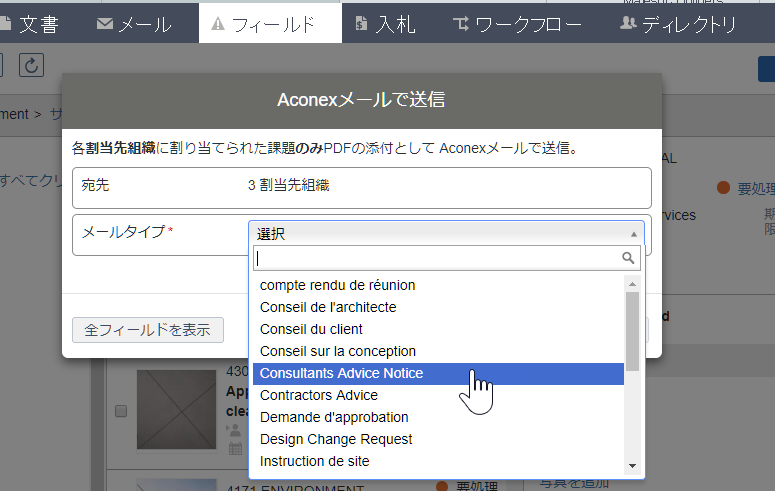Open the ワークフロー tab
This screenshot has width=775, height=491.
[517, 24]
